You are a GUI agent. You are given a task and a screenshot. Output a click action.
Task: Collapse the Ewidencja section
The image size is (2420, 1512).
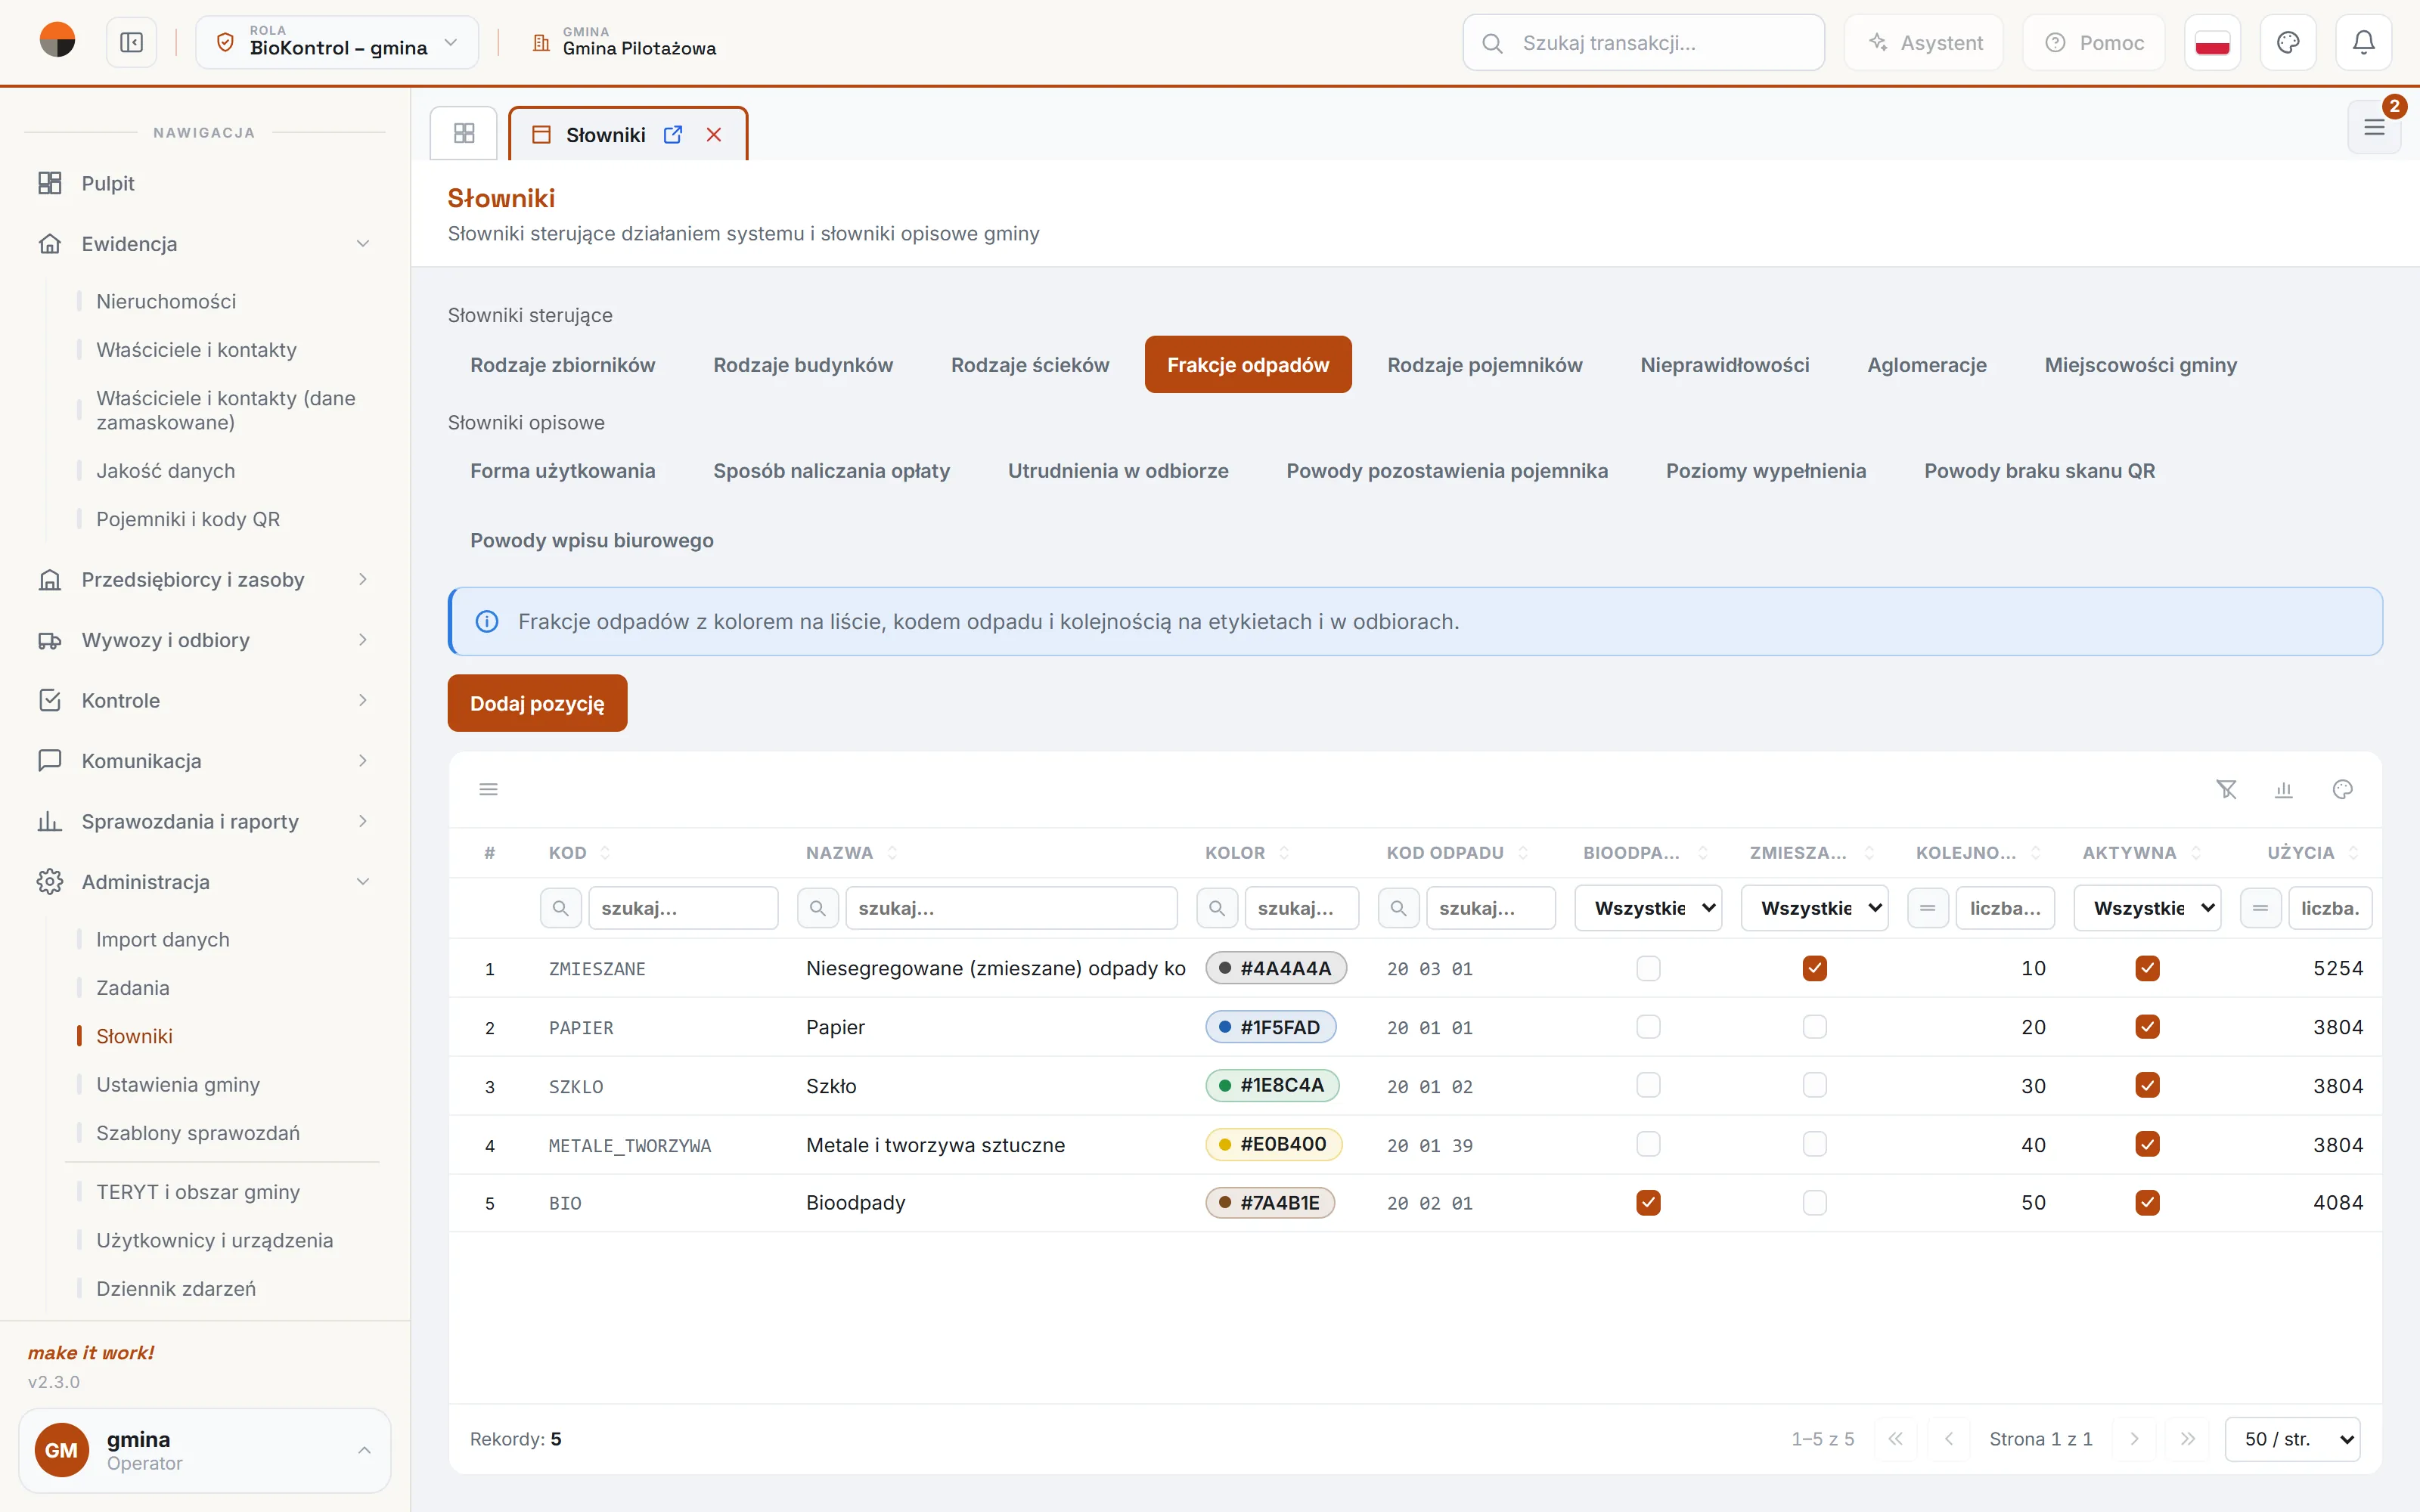[x=205, y=244]
